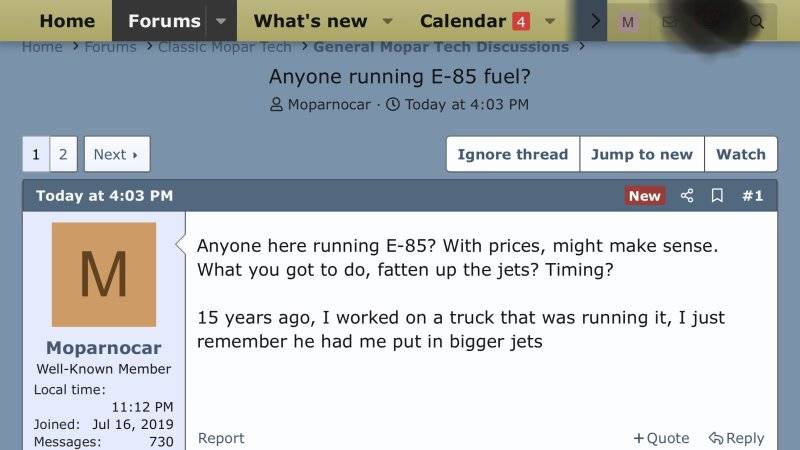Open the Home menu tab
This screenshot has width=800, height=450.
tap(67, 21)
